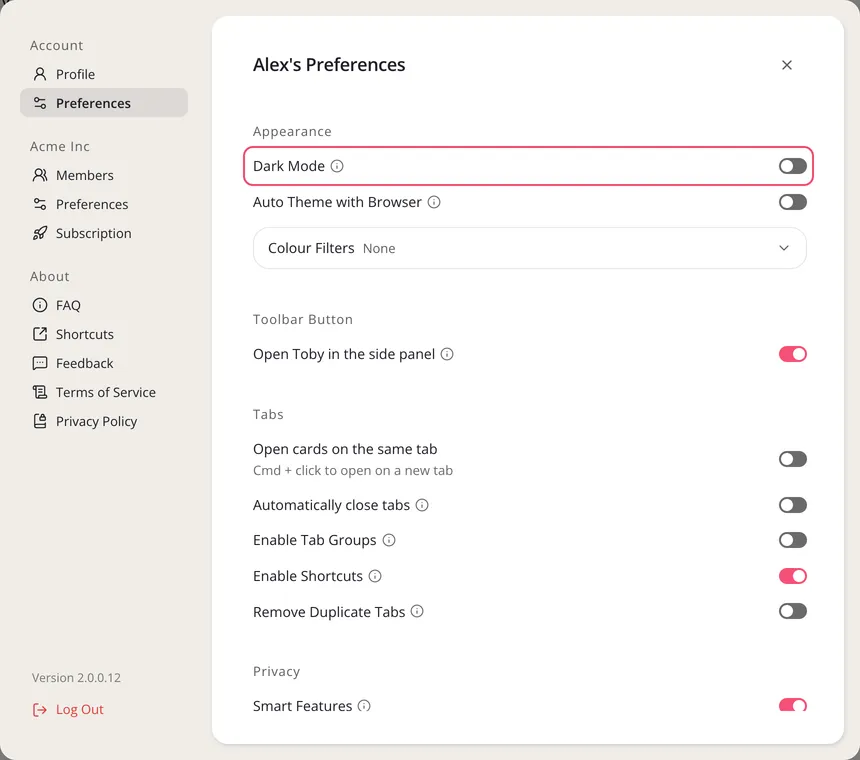Click the sliders icon beside Account Preferences
The height and width of the screenshot is (760, 860).
tap(39, 103)
